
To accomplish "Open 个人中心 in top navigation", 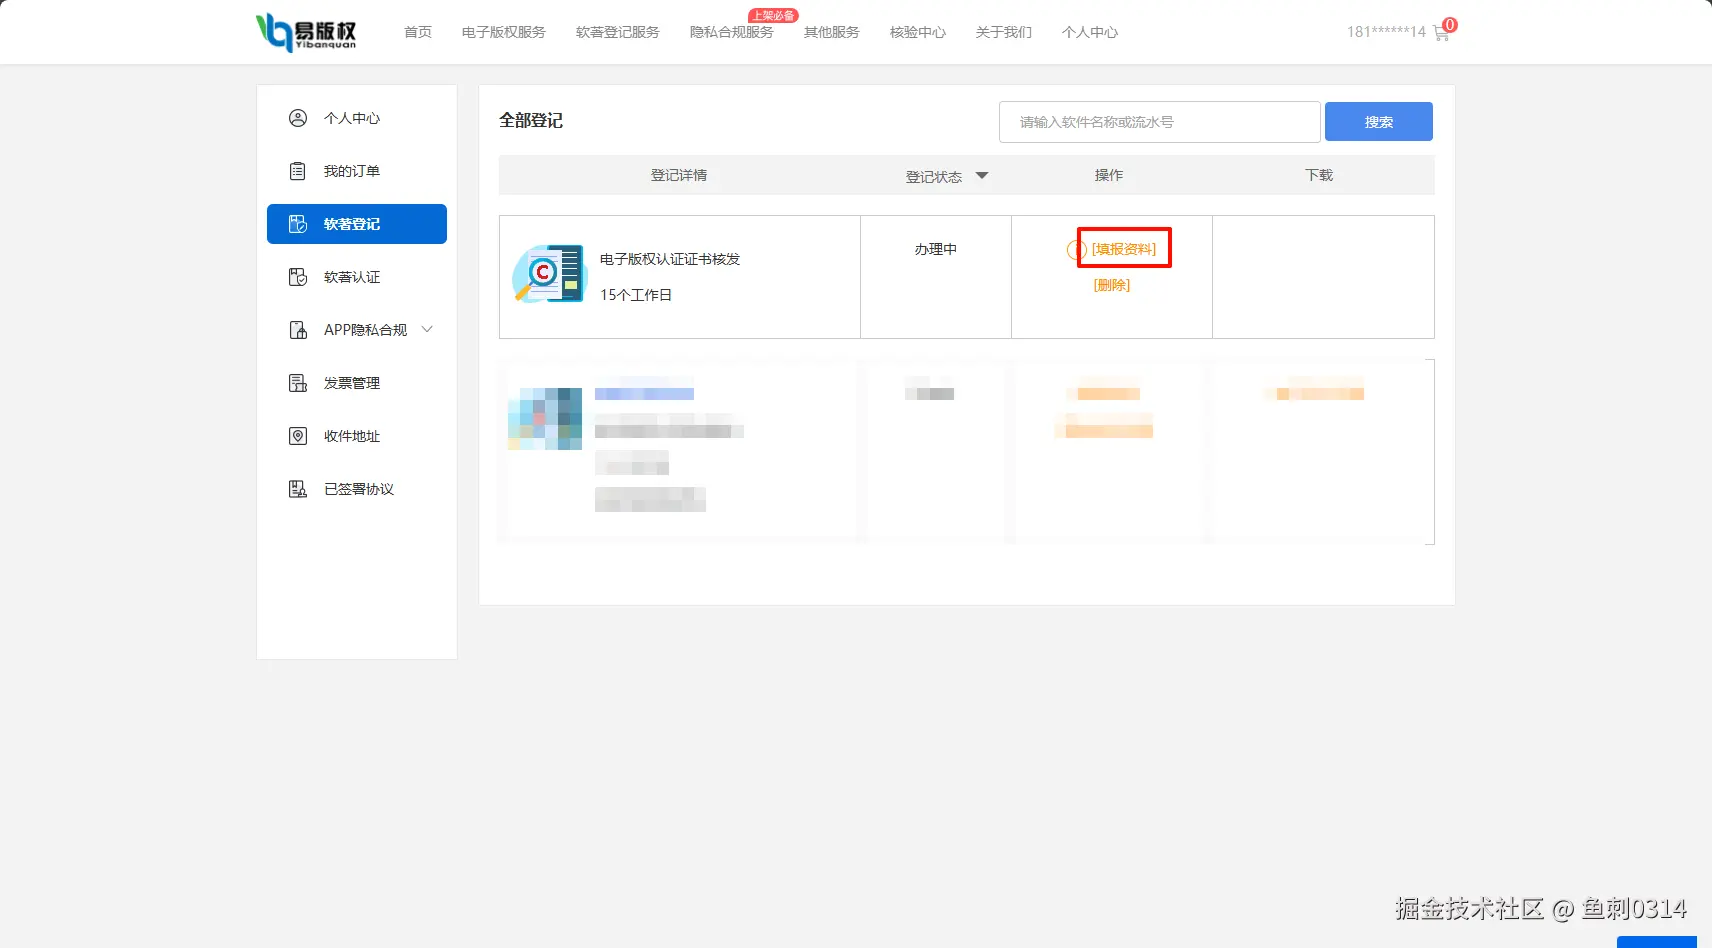I will point(1090,32).
